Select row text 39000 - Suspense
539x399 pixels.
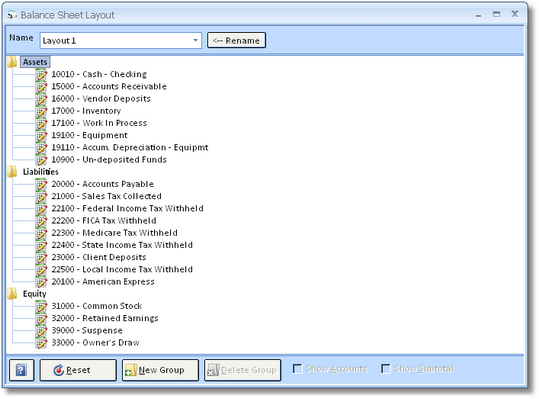pyautogui.click(x=87, y=331)
